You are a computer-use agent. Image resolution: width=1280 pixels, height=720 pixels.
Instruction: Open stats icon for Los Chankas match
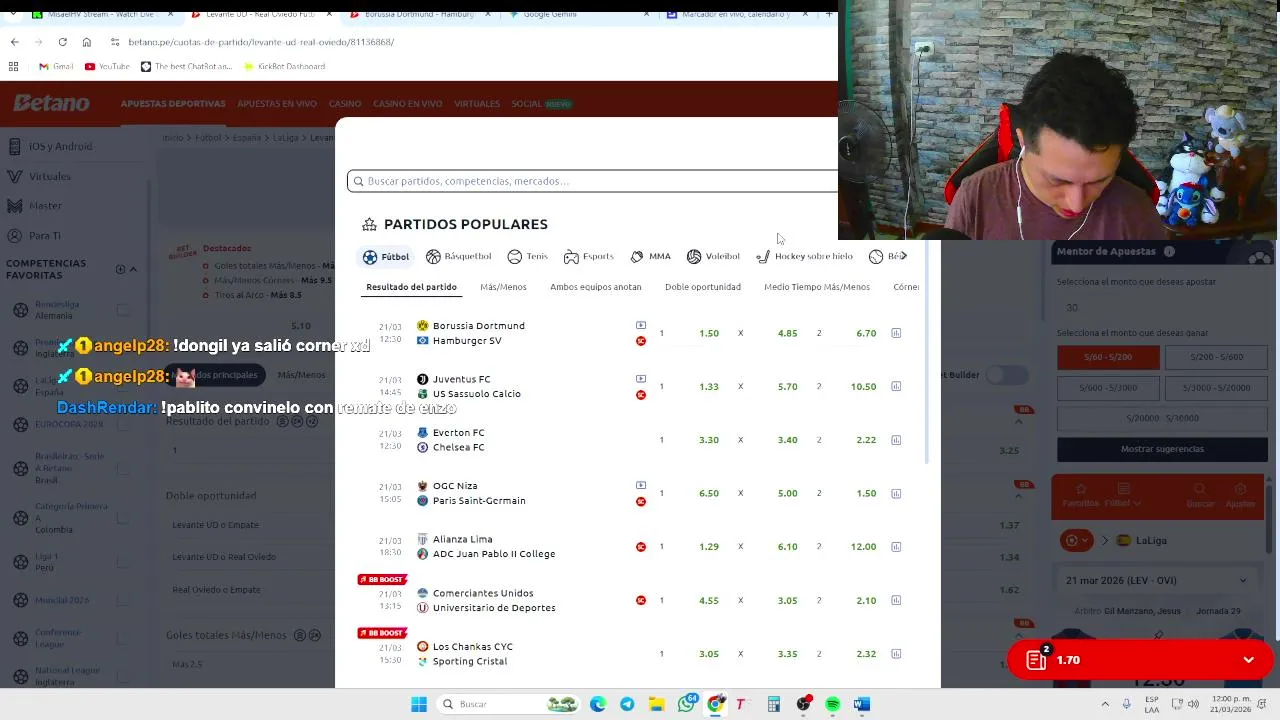pos(896,654)
